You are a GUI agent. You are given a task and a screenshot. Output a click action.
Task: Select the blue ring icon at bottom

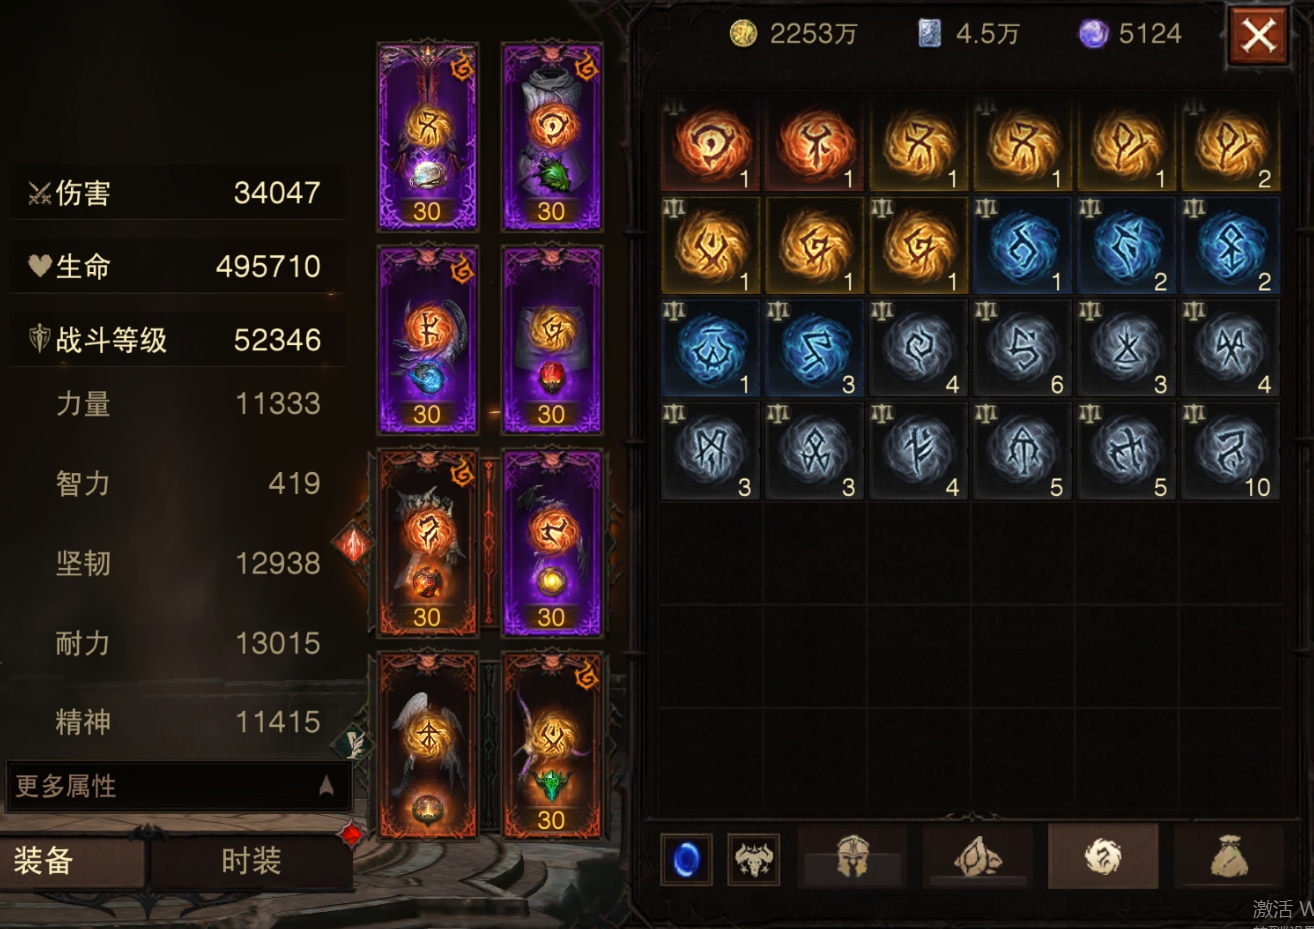click(x=686, y=859)
